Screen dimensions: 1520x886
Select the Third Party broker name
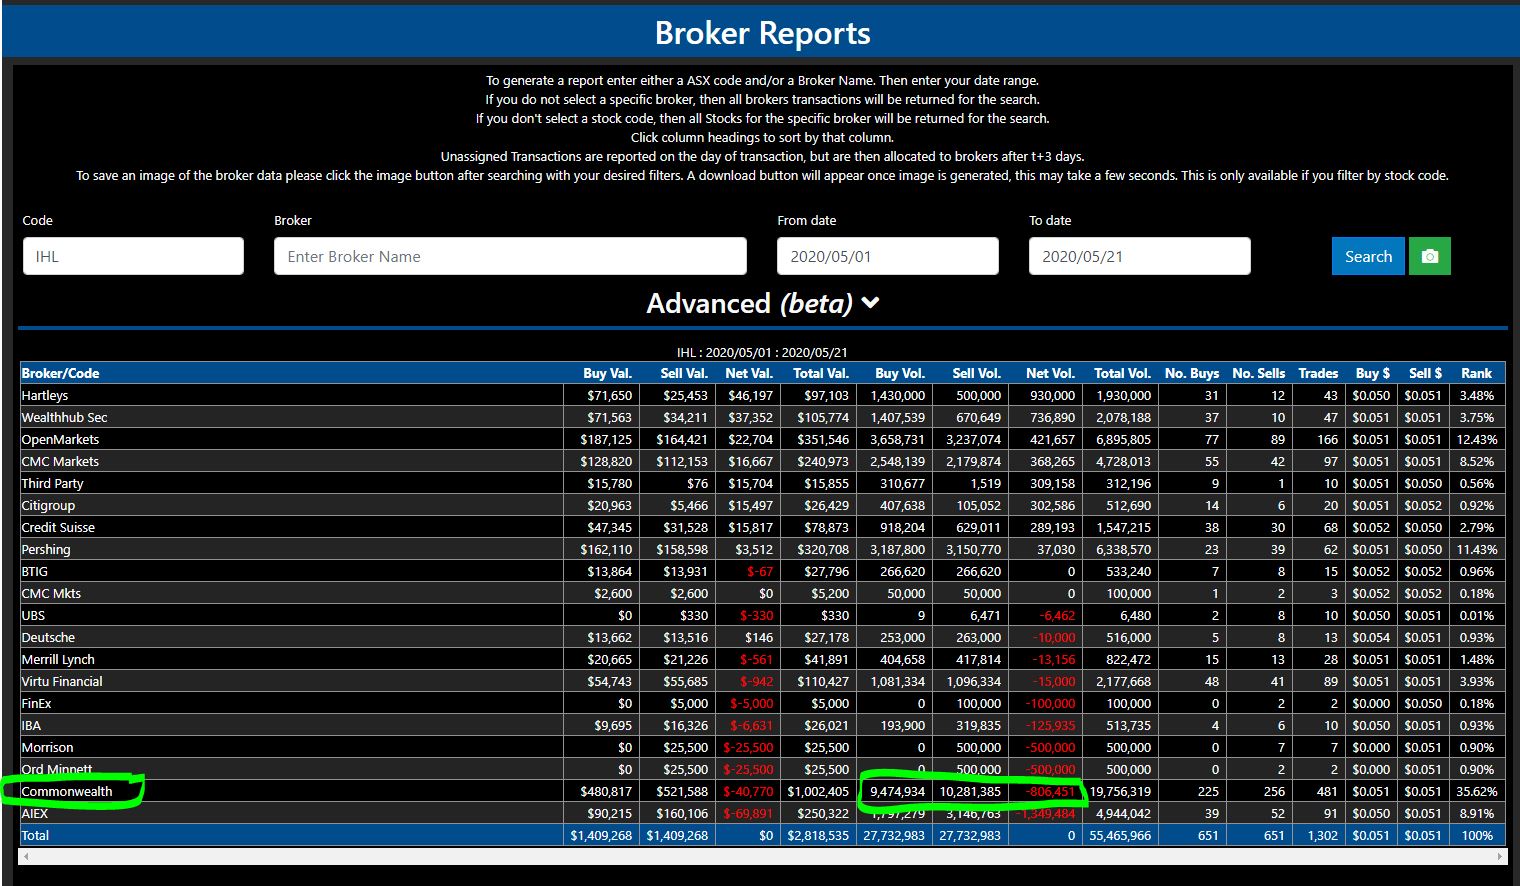click(52, 483)
